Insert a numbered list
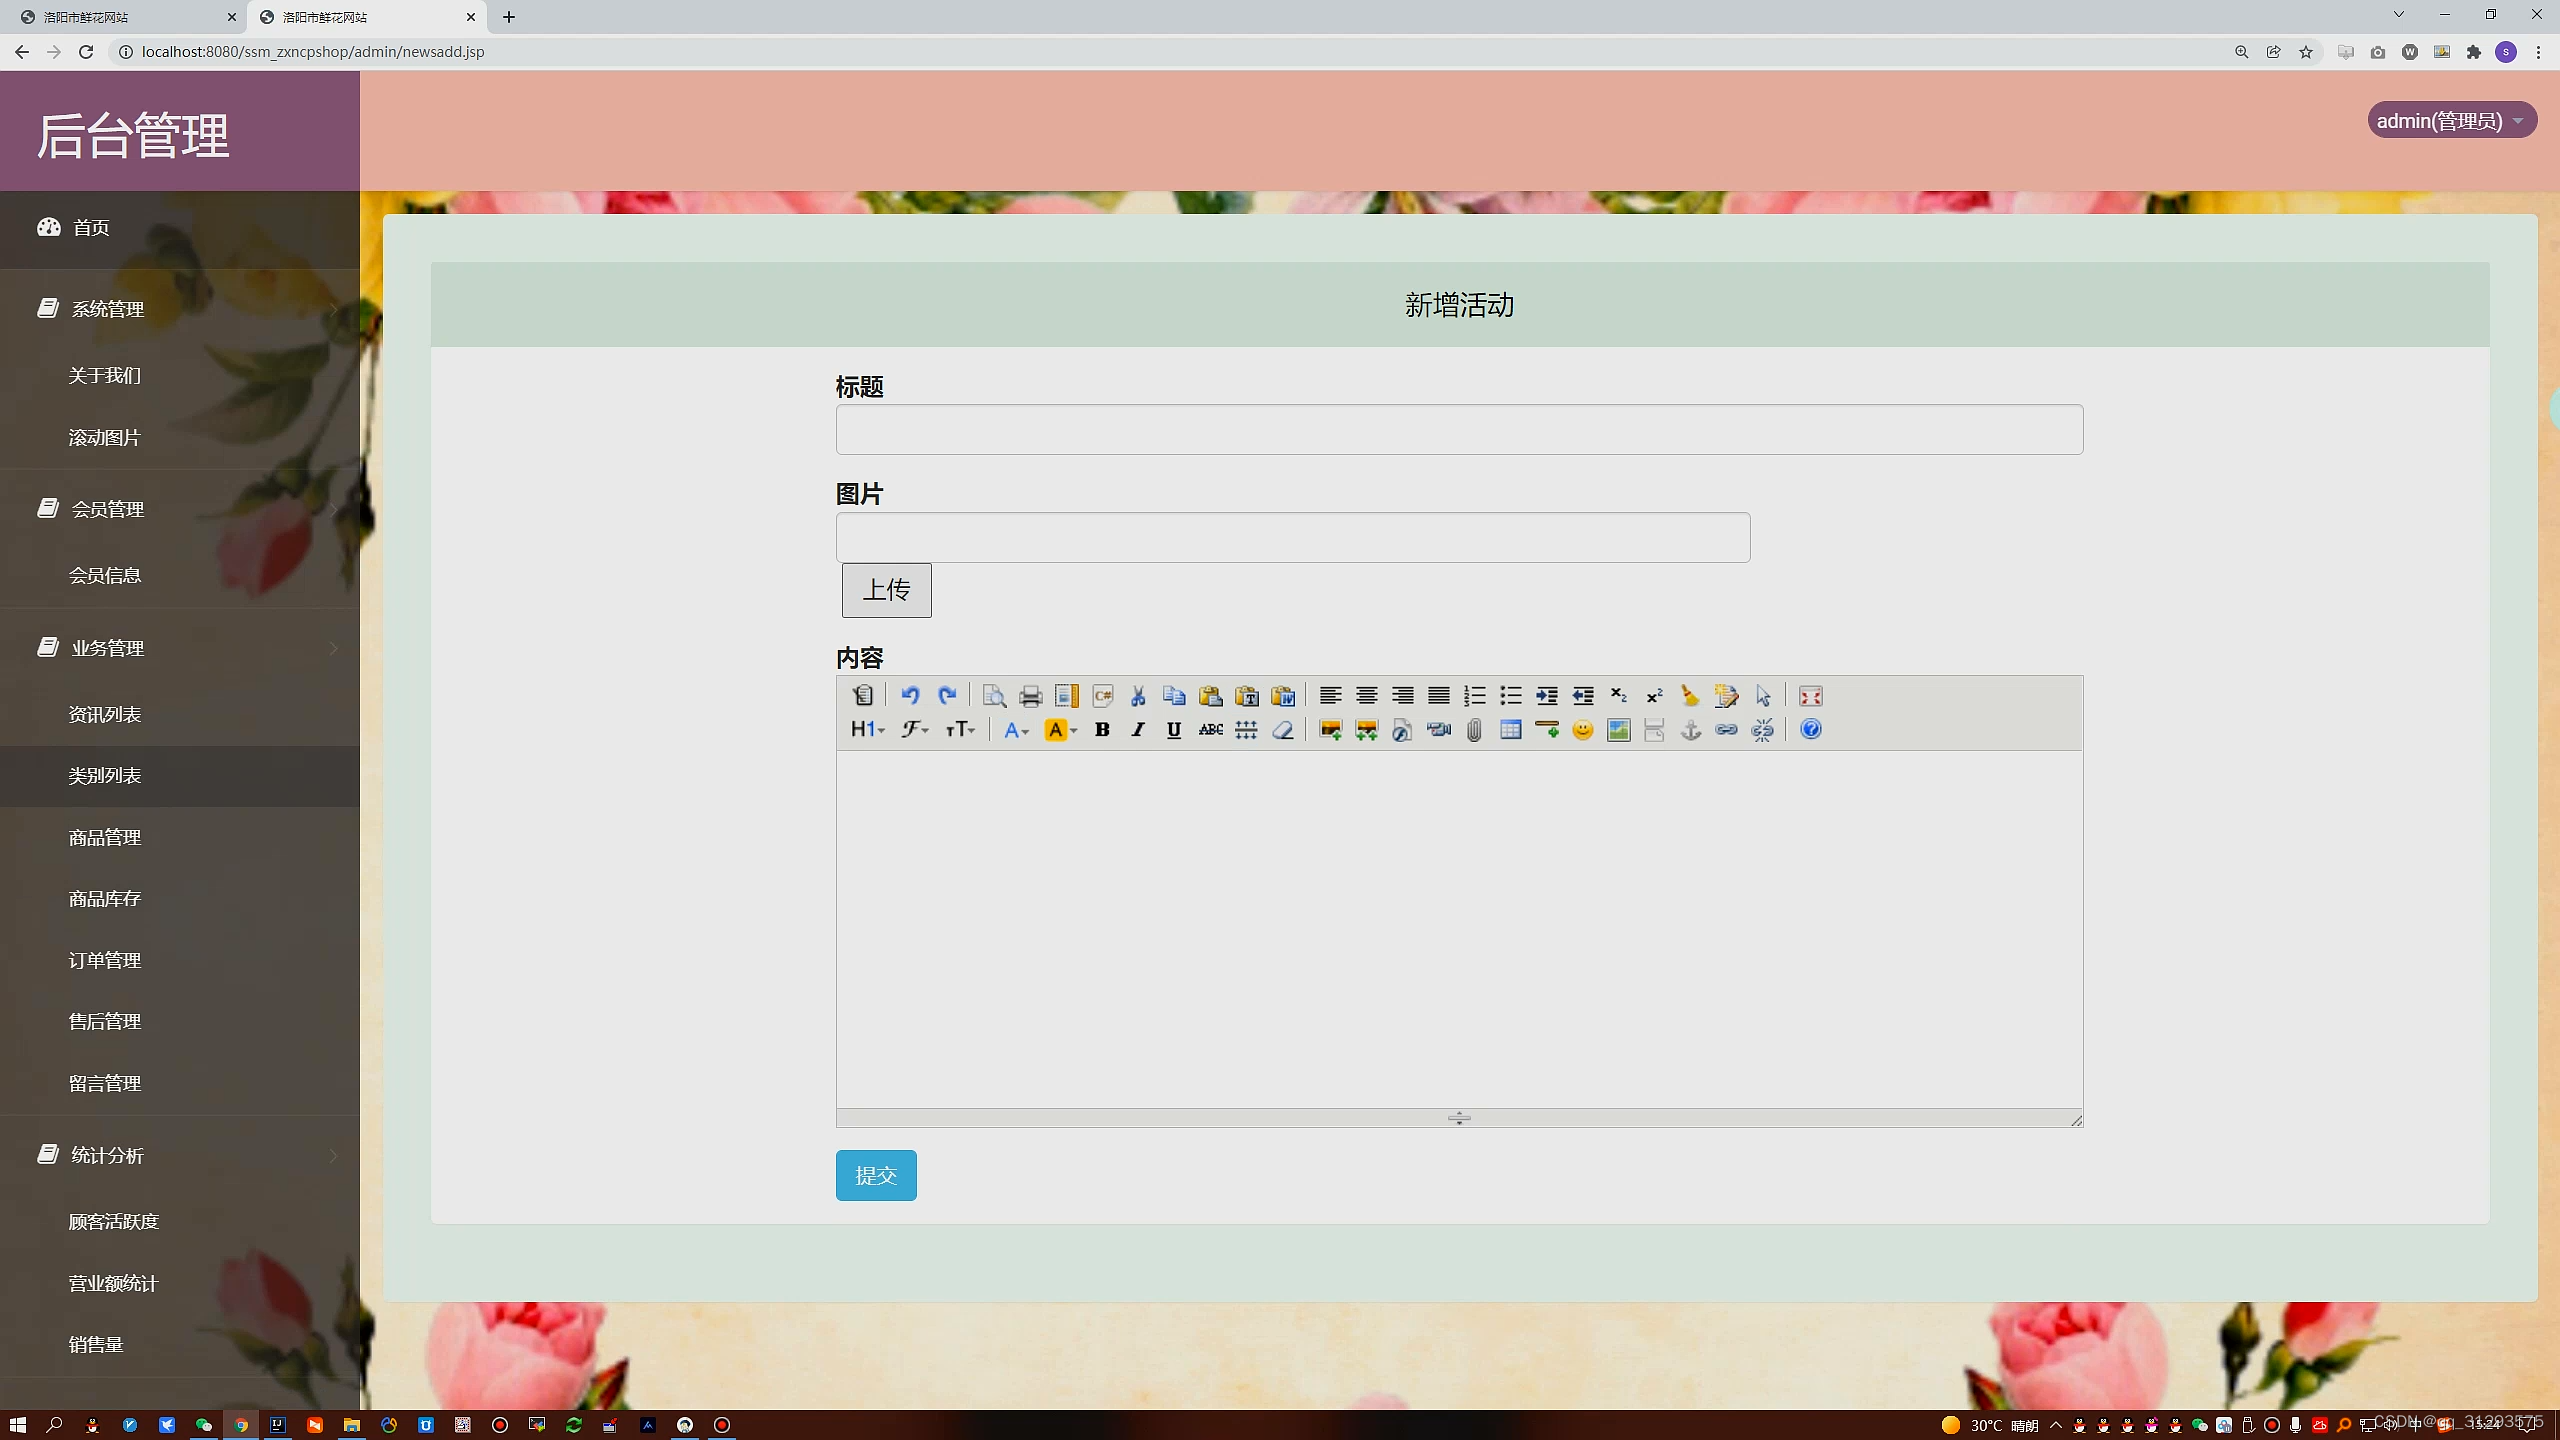The height and width of the screenshot is (1440, 2560). pos(1474,696)
